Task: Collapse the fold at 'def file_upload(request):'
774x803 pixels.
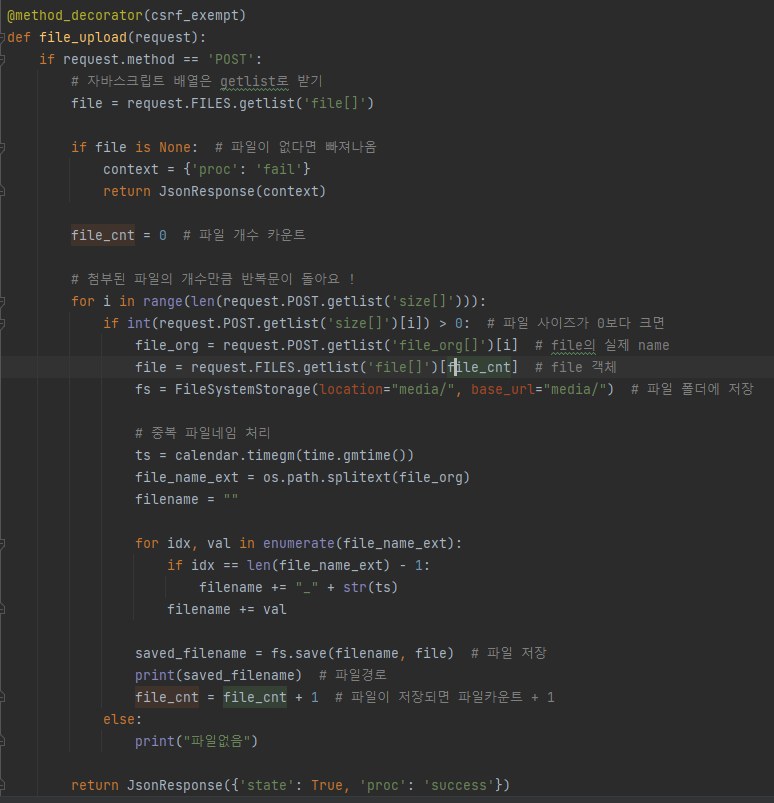Action: (x=3, y=37)
